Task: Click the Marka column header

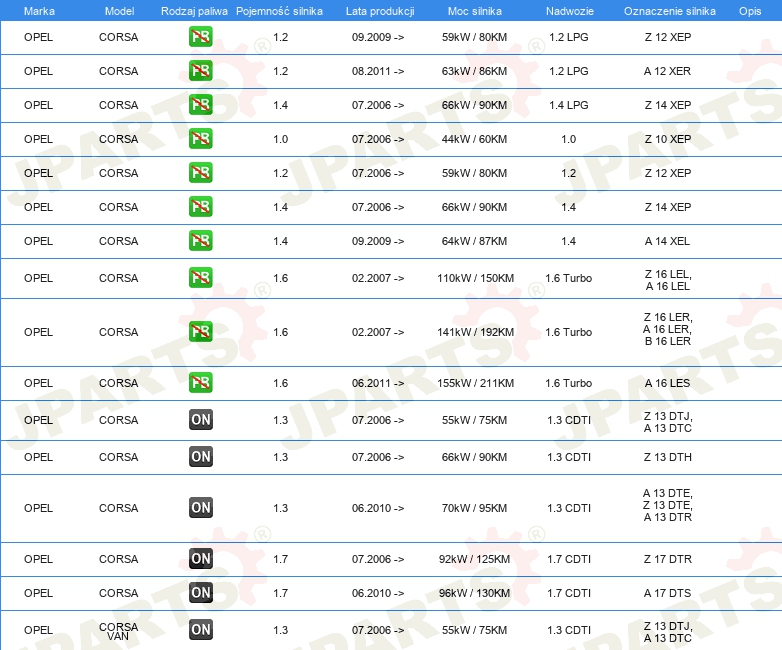Action: click(x=39, y=11)
